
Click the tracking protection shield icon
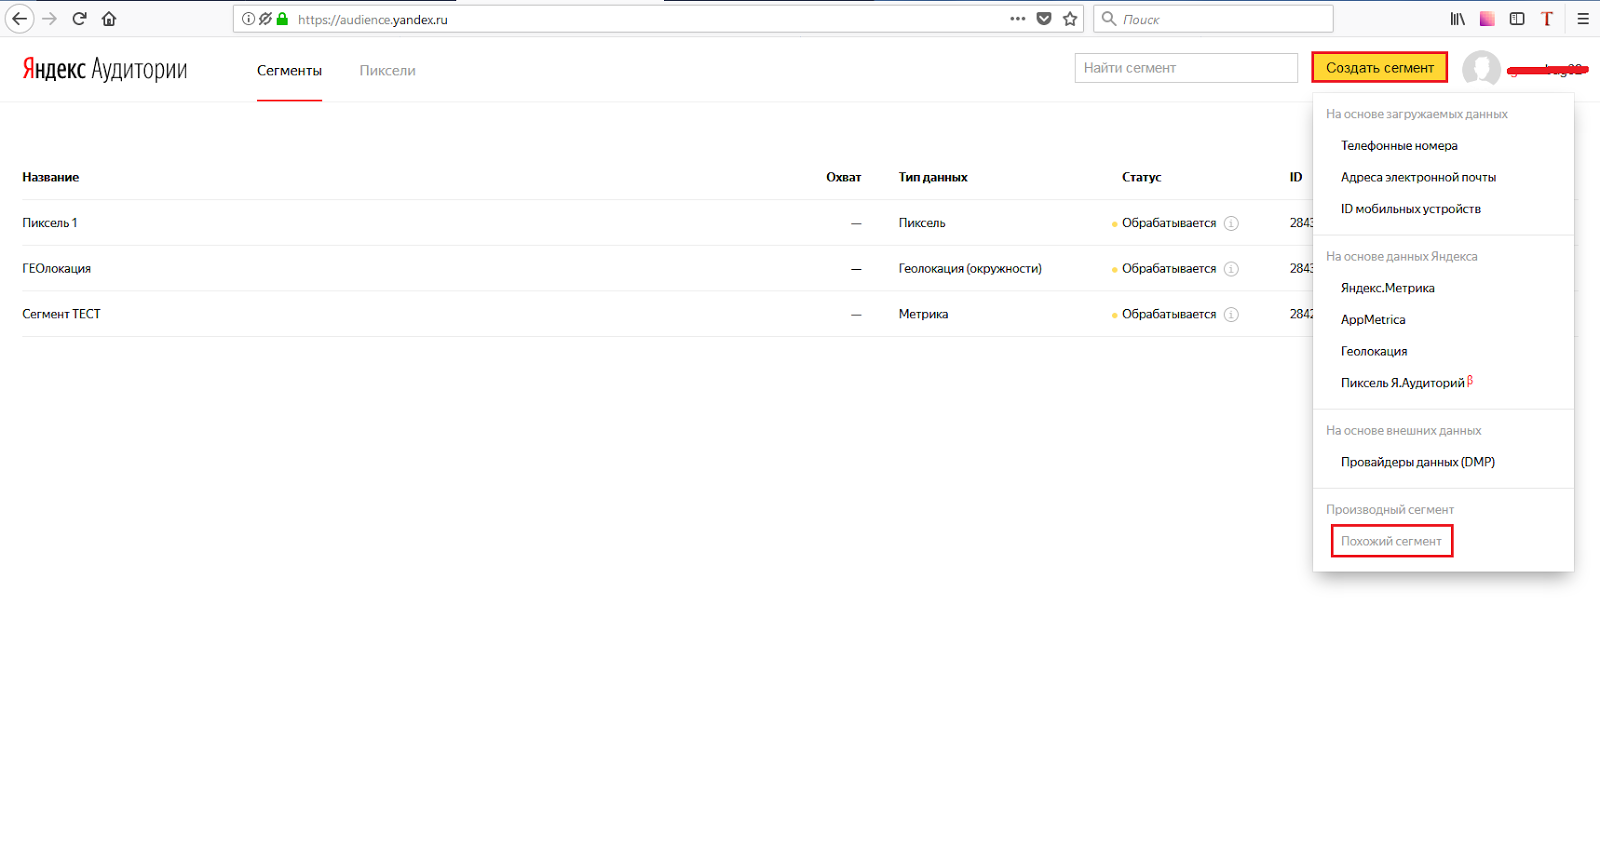tap(265, 19)
